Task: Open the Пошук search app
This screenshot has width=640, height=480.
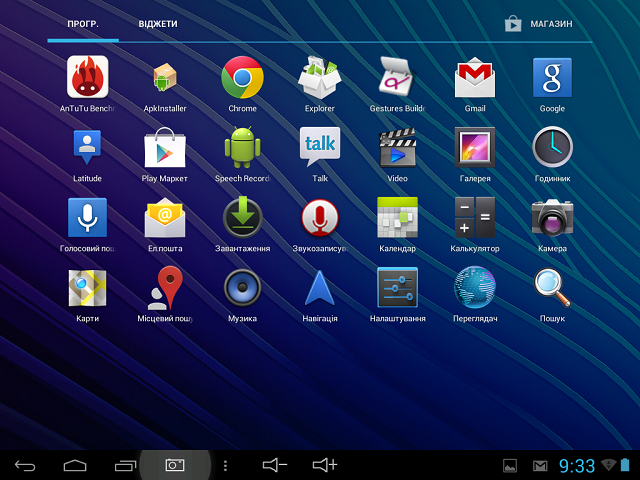Action: 552,288
